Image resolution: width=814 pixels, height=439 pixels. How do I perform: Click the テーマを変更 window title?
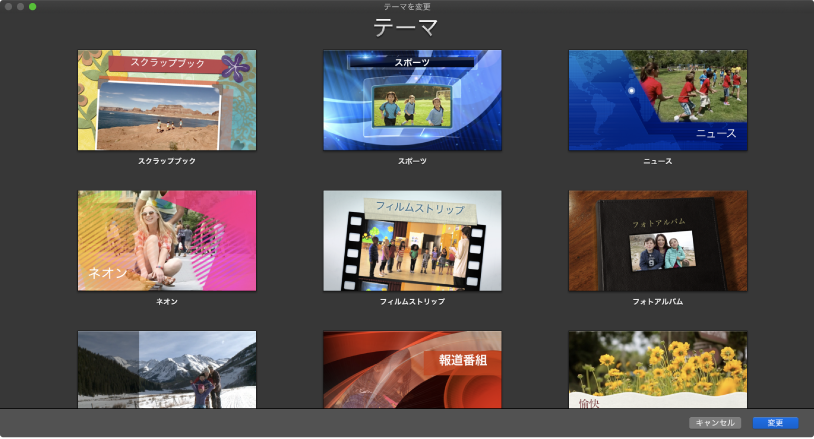click(407, 7)
